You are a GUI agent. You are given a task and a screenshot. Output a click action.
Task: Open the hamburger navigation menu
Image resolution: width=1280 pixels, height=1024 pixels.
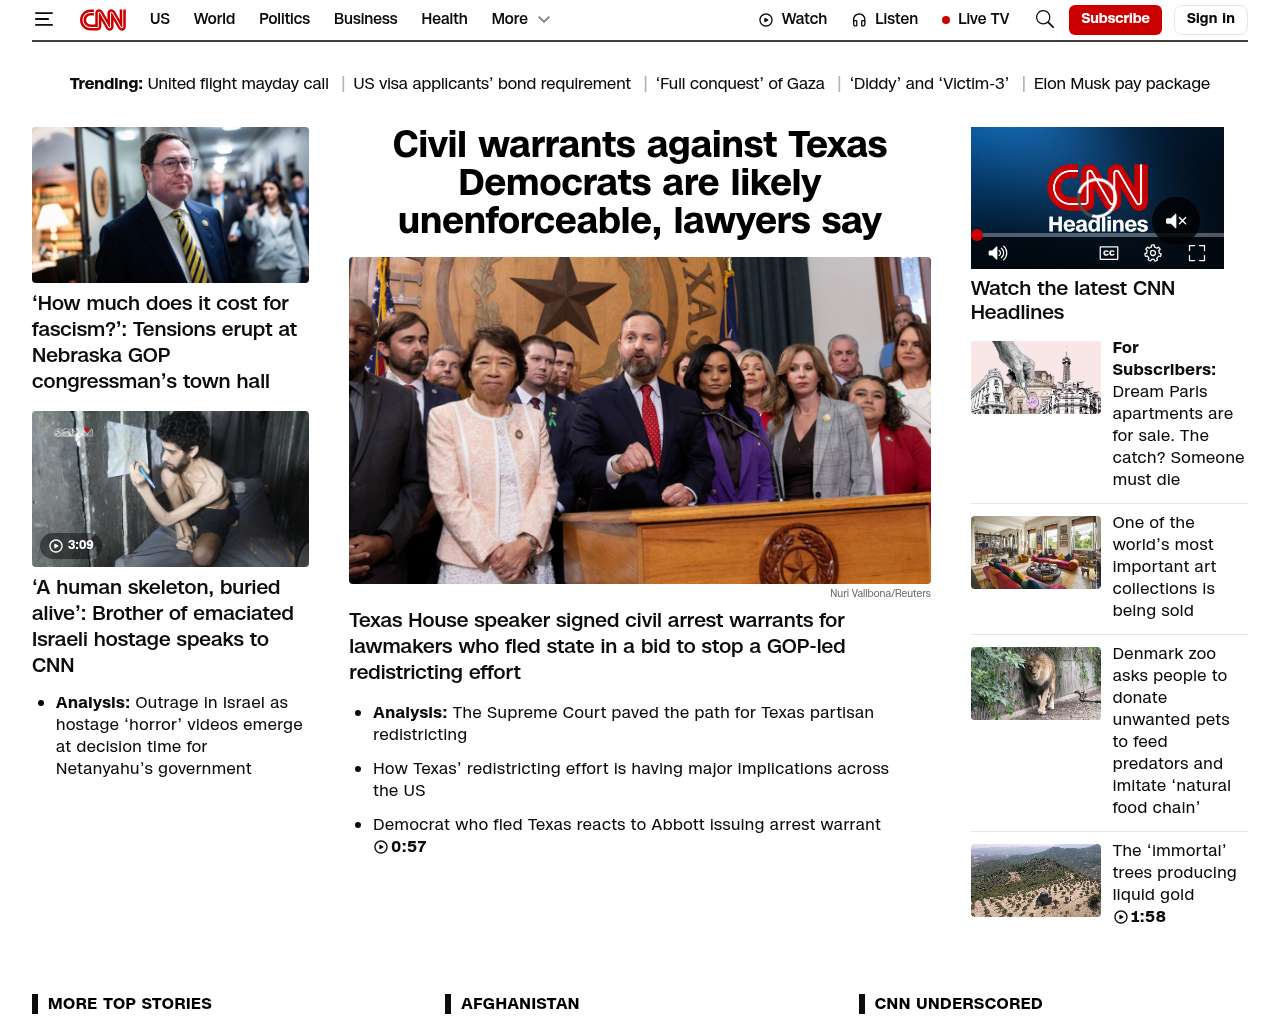43,19
